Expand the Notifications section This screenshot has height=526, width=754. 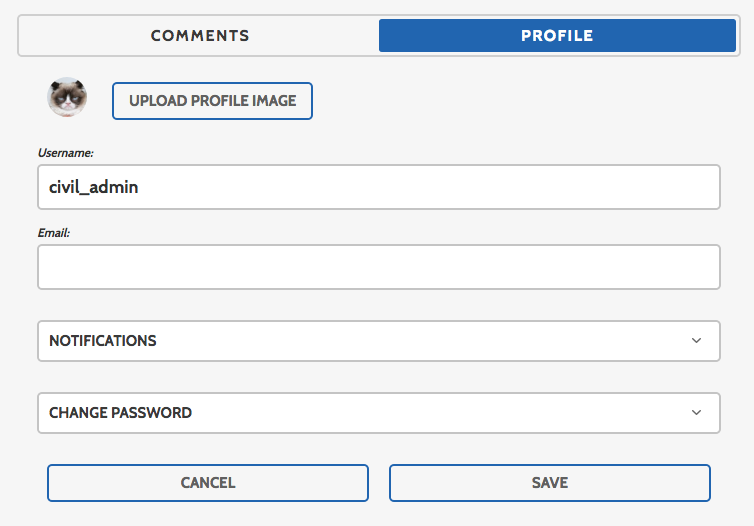379,341
